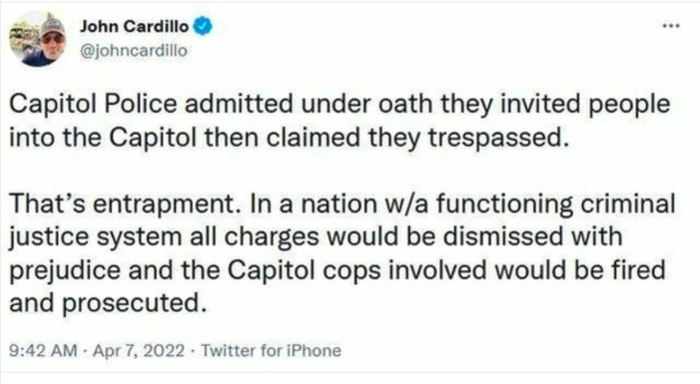Click the 9:42 AM timestamp
This screenshot has height=384, width=700.
[x=43, y=351]
